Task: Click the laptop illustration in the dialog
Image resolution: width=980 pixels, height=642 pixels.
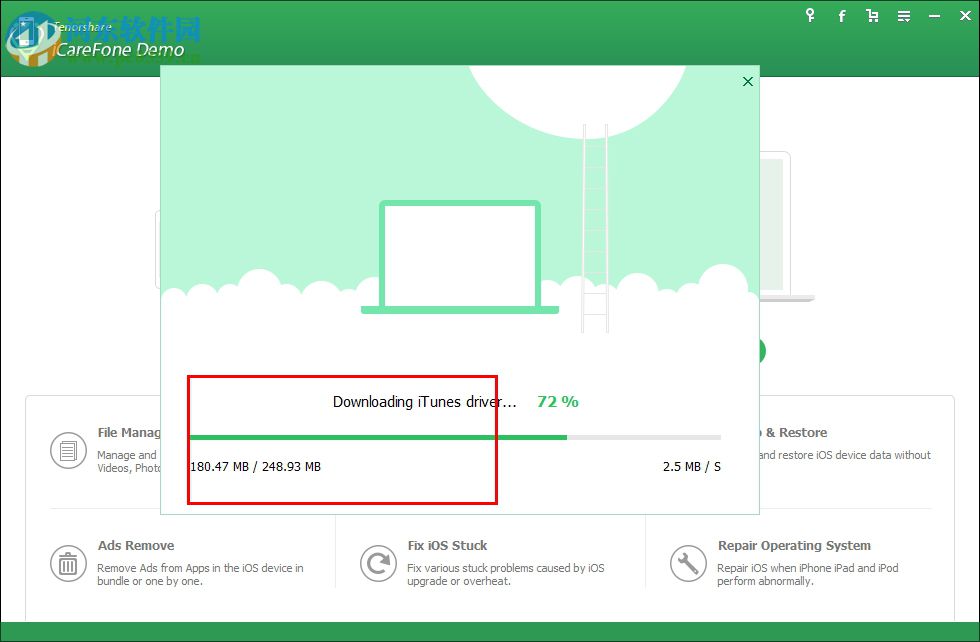Action: tap(460, 257)
